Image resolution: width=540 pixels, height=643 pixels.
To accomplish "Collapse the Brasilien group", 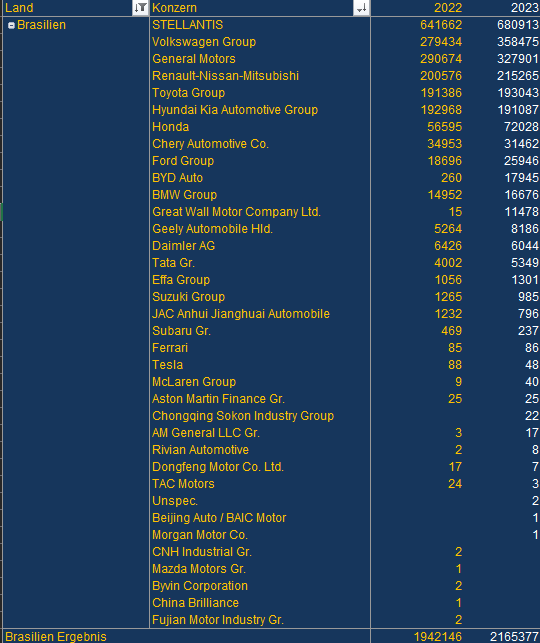I will point(11,25).
